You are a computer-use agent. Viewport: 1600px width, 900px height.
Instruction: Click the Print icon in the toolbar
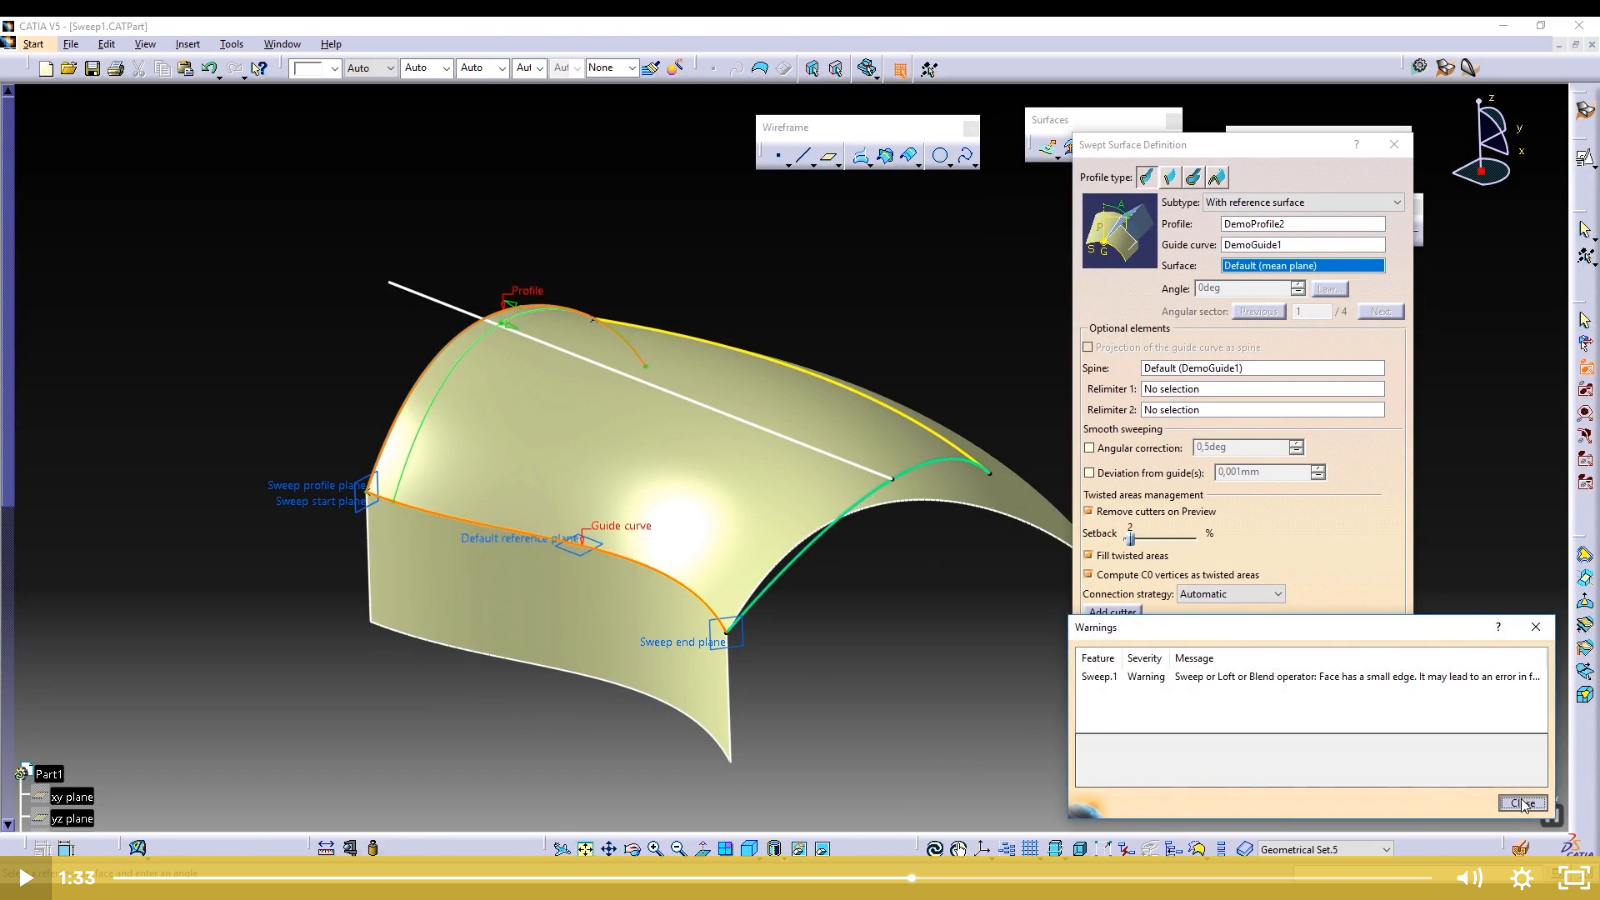pyautogui.click(x=115, y=69)
